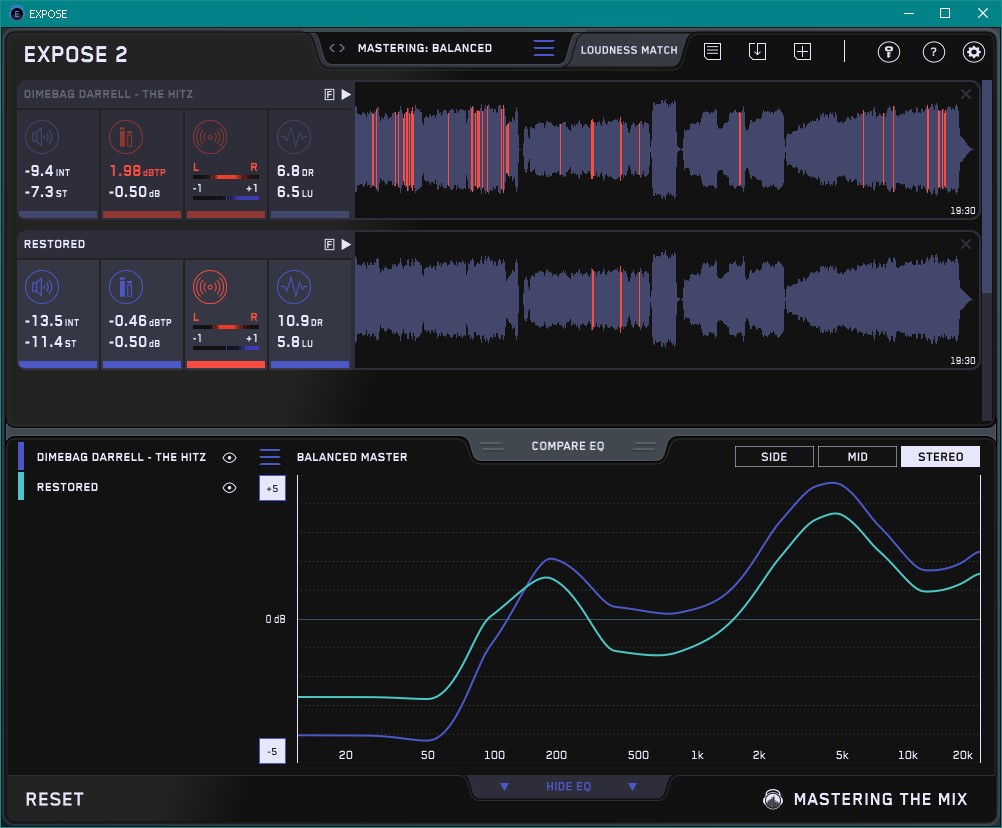Click the Reset button
Image resolution: width=1002 pixels, height=828 pixels.
coord(55,799)
